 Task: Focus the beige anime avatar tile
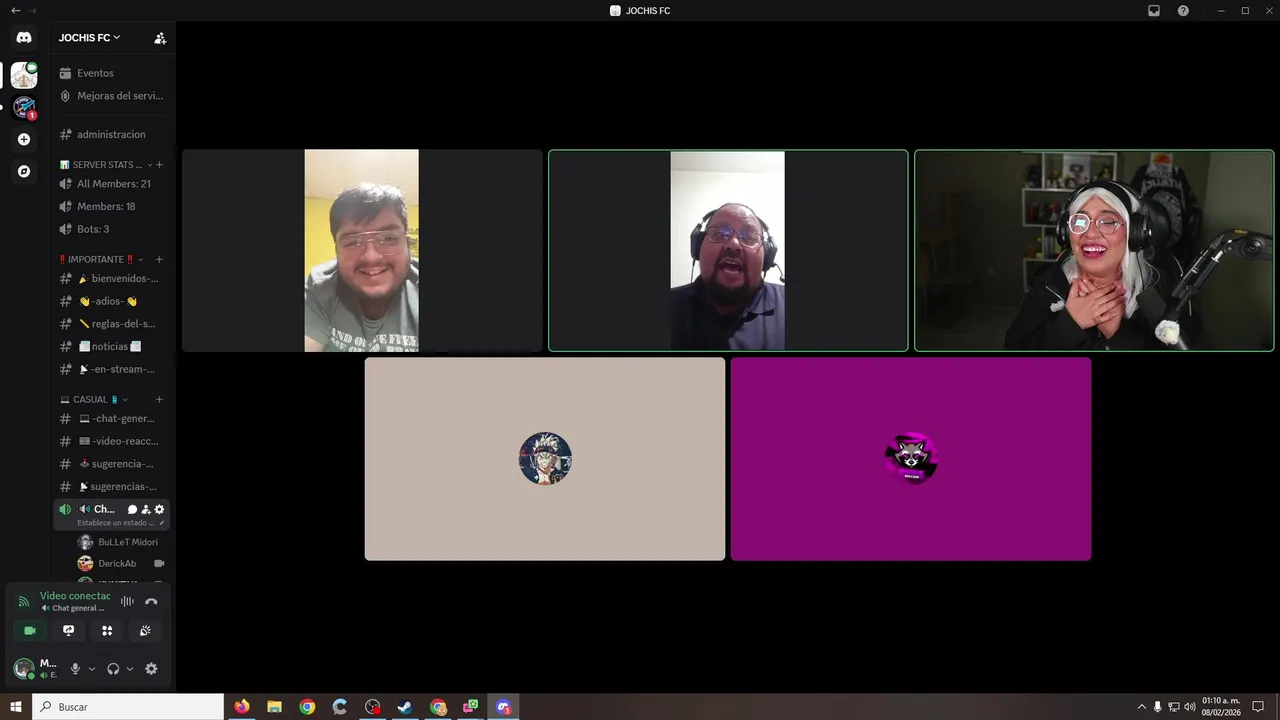point(545,459)
